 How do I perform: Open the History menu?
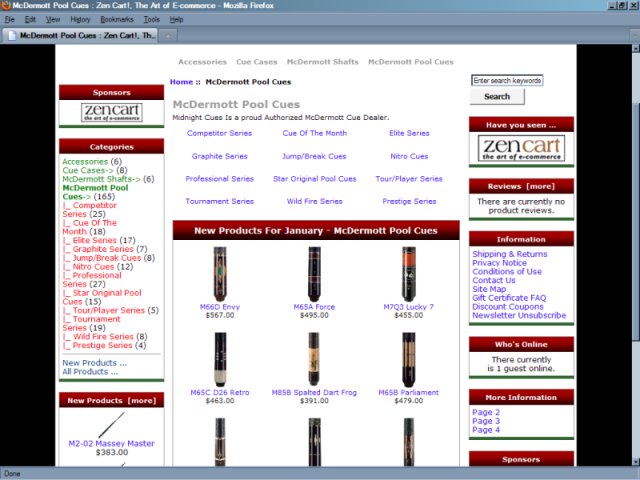click(80, 19)
